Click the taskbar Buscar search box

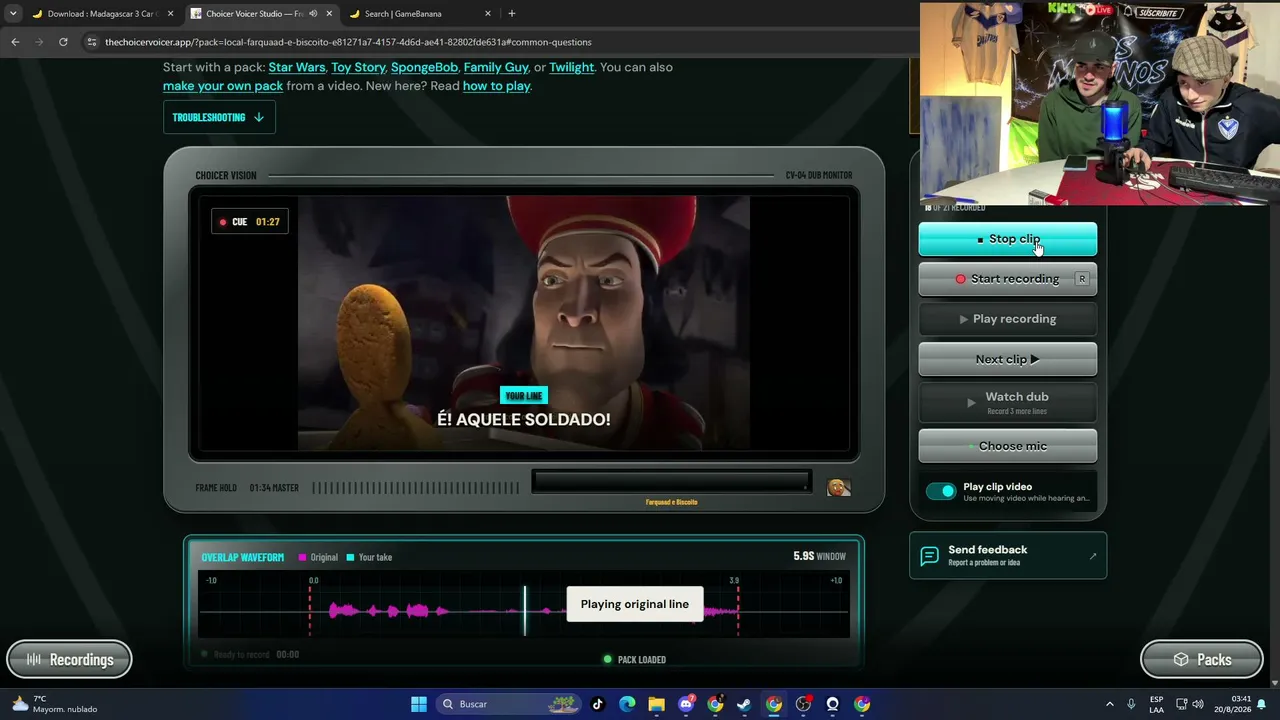(x=508, y=704)
